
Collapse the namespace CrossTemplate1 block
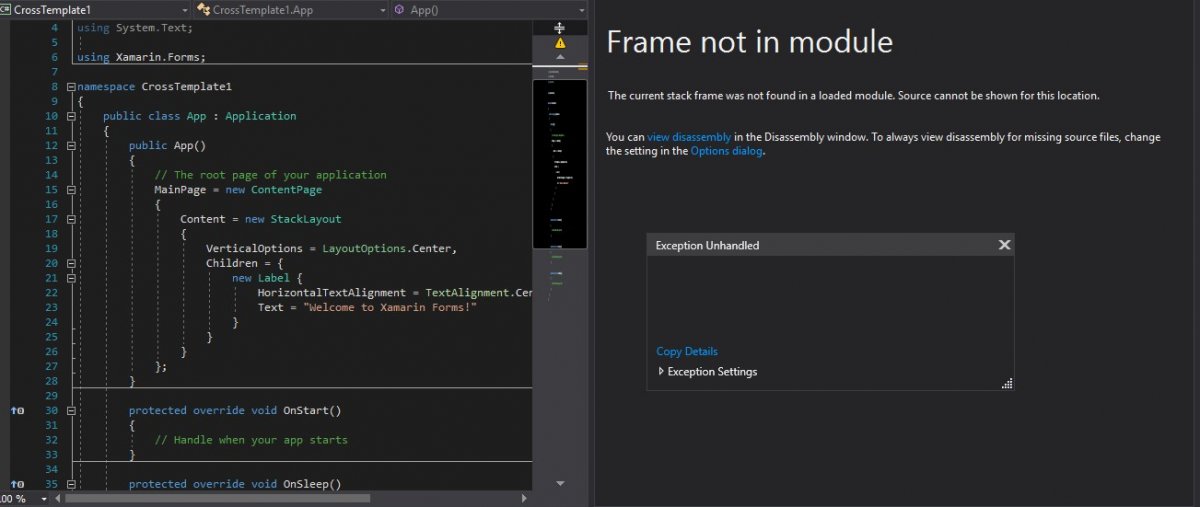[70, 87]
